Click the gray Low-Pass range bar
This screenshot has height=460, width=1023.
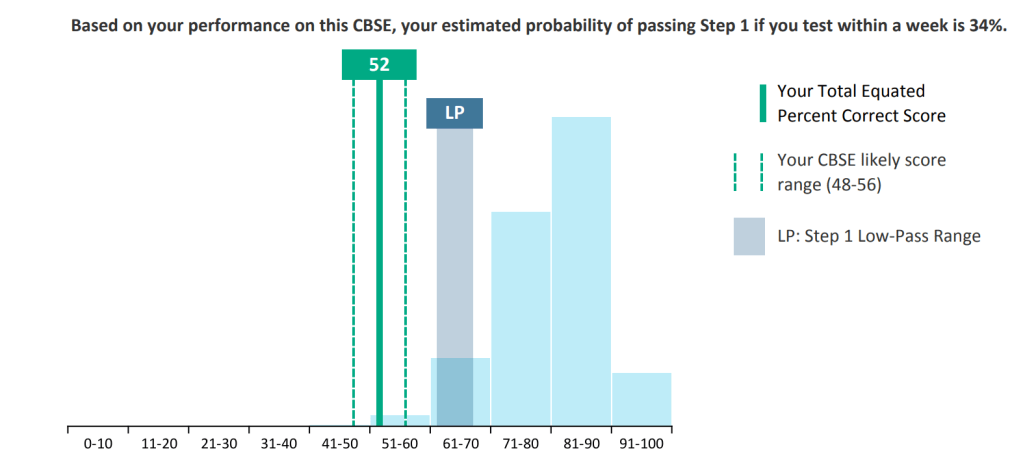(455, 242)
